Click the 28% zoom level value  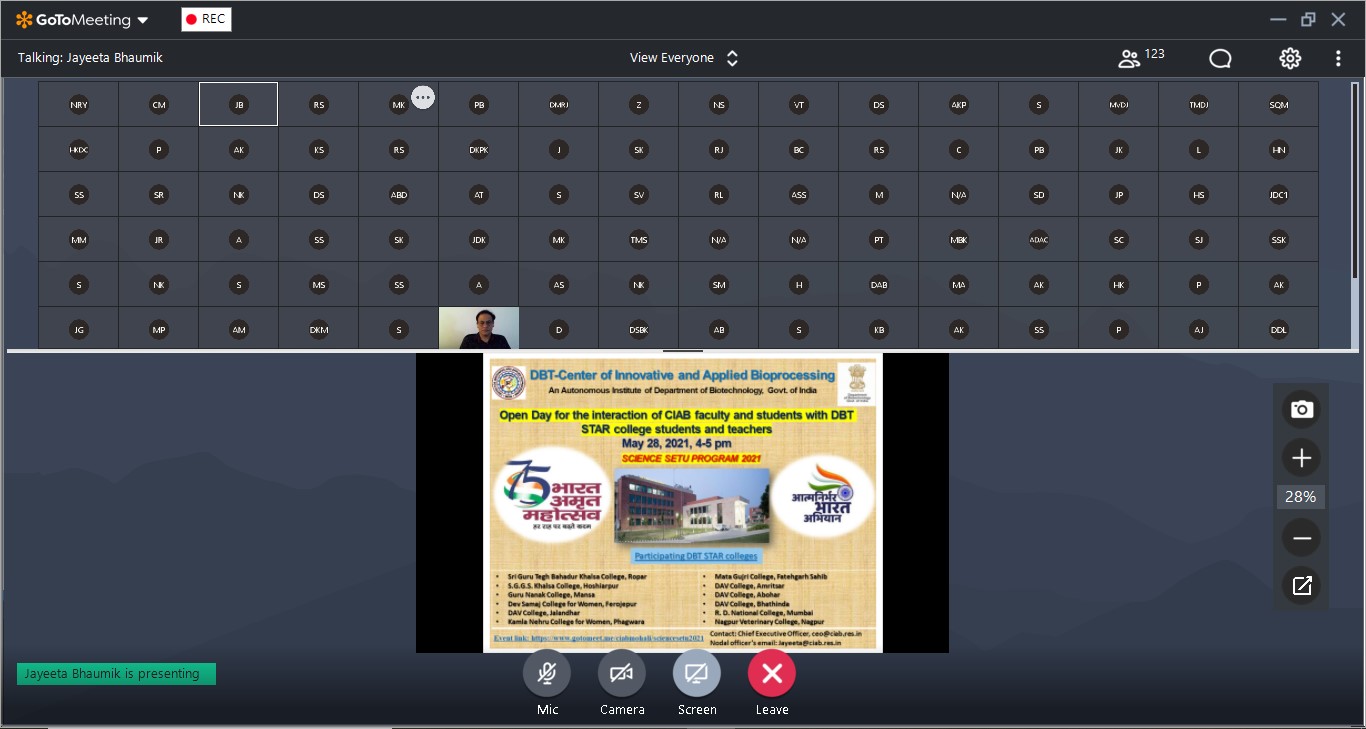[1301, 497]
